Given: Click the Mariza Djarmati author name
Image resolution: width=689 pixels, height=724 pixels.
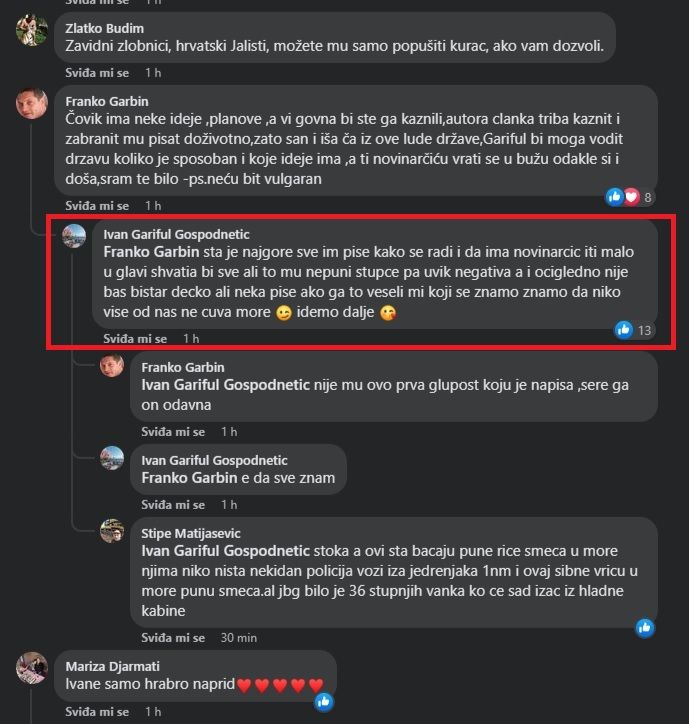Looking at the screenshot, I should click(113, 667).
